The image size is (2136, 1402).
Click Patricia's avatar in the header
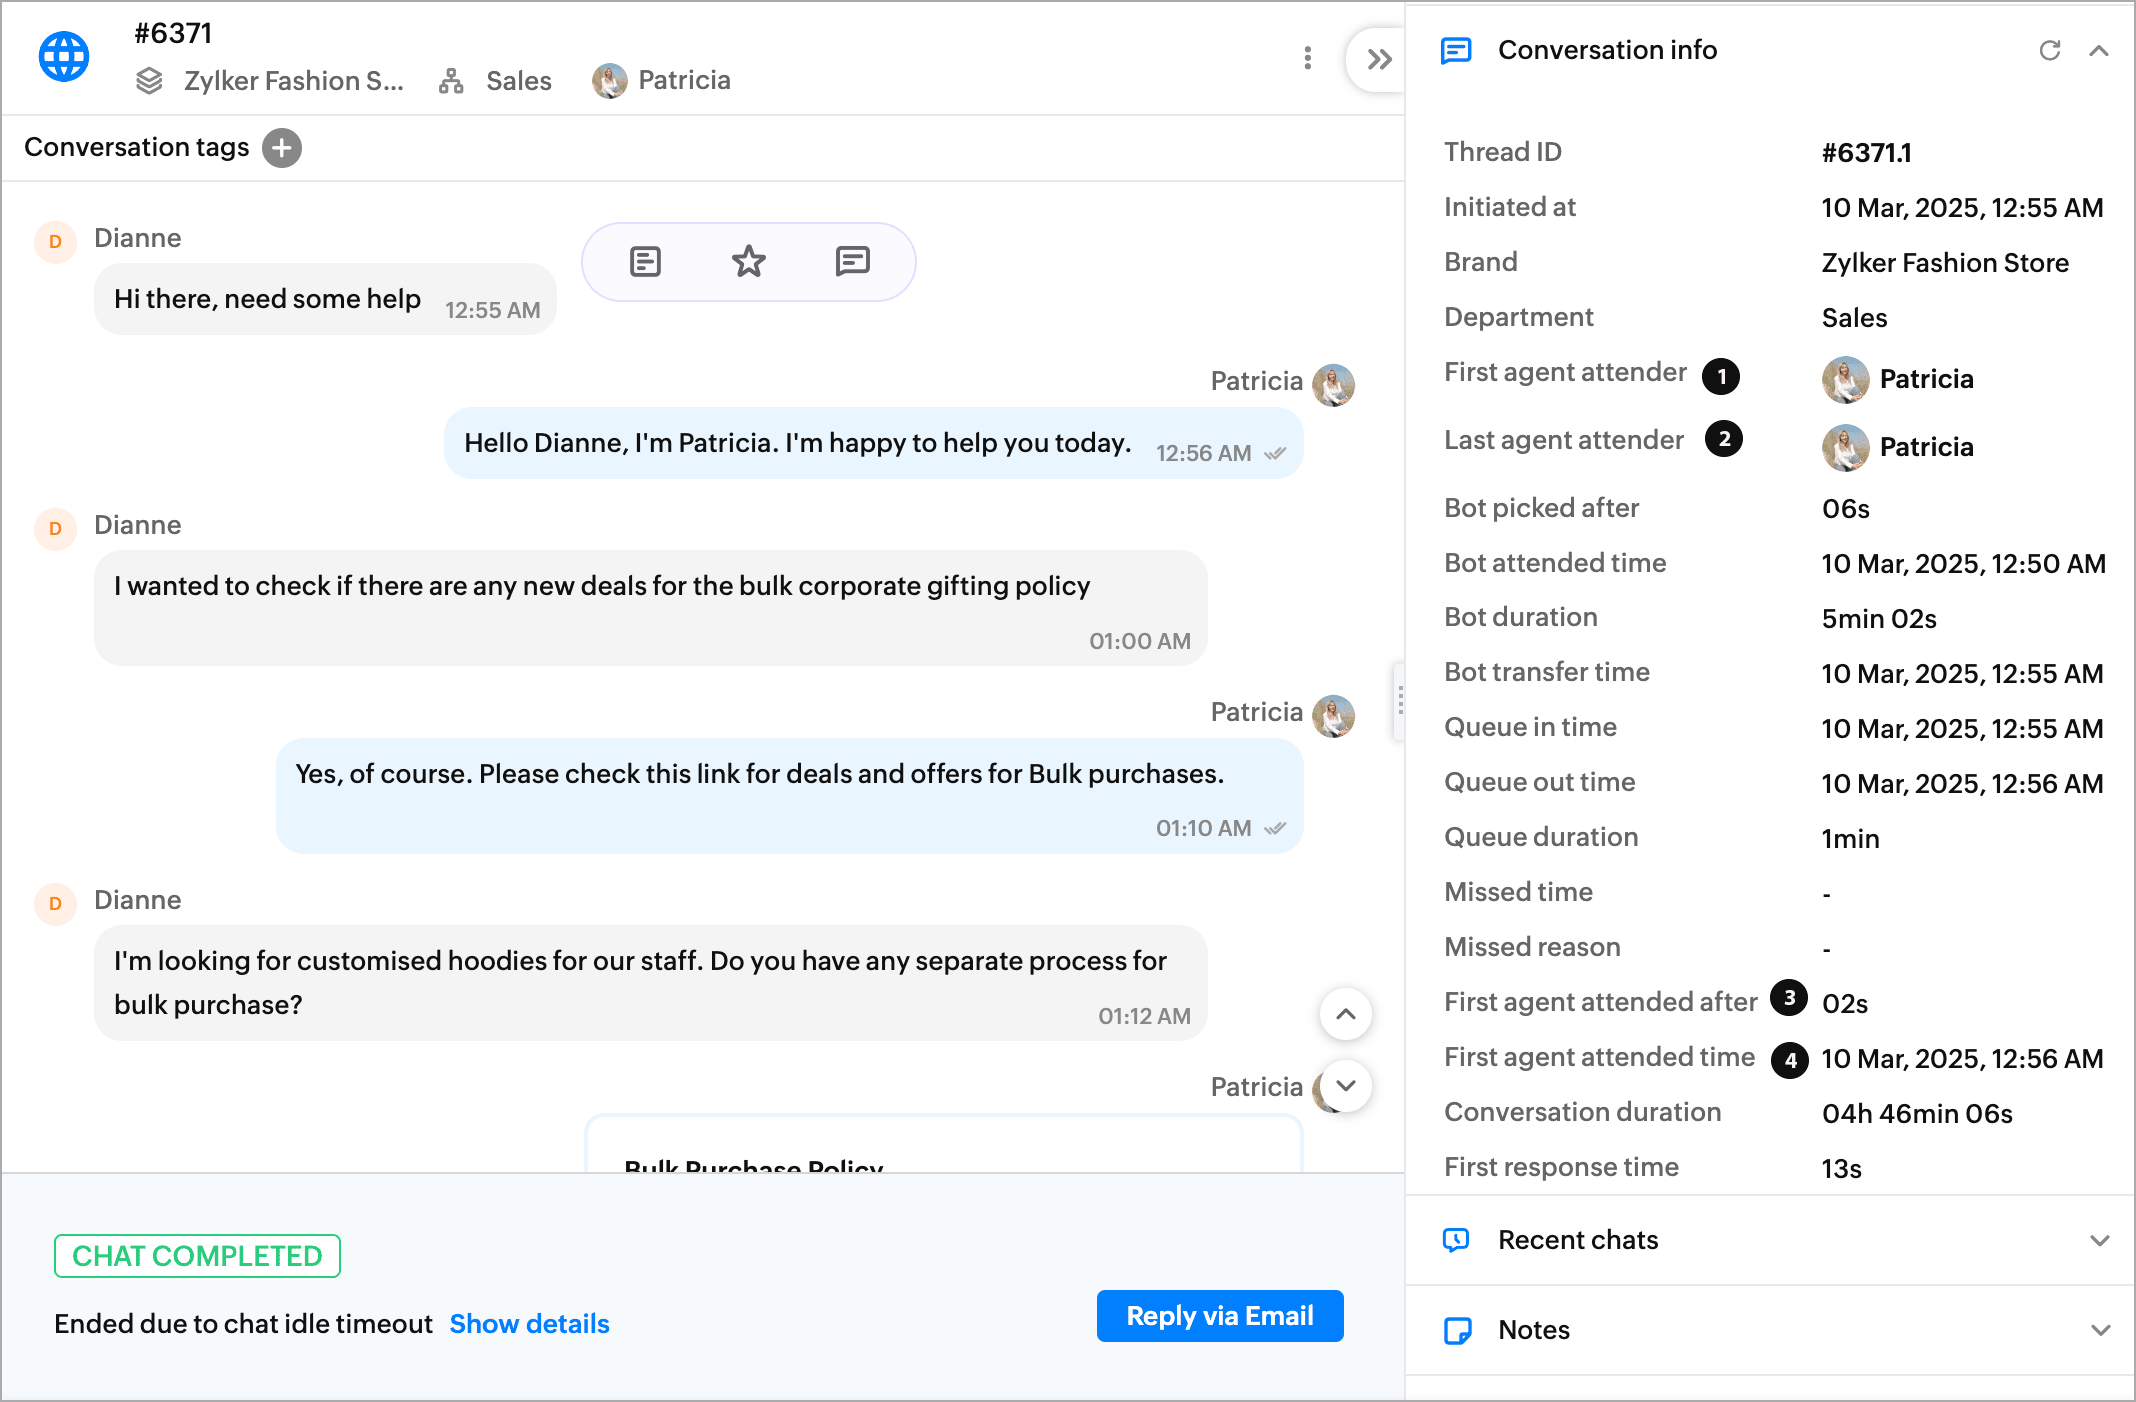pyautogui.click(x=609, y=81)
